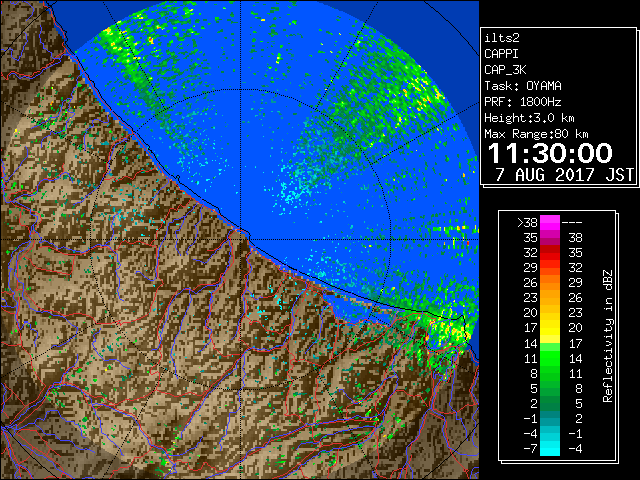This screenshot has width=640, height=480.
Task: Pick the teal -1 dBZ legend swatch
Action: [x=550, y=418]
